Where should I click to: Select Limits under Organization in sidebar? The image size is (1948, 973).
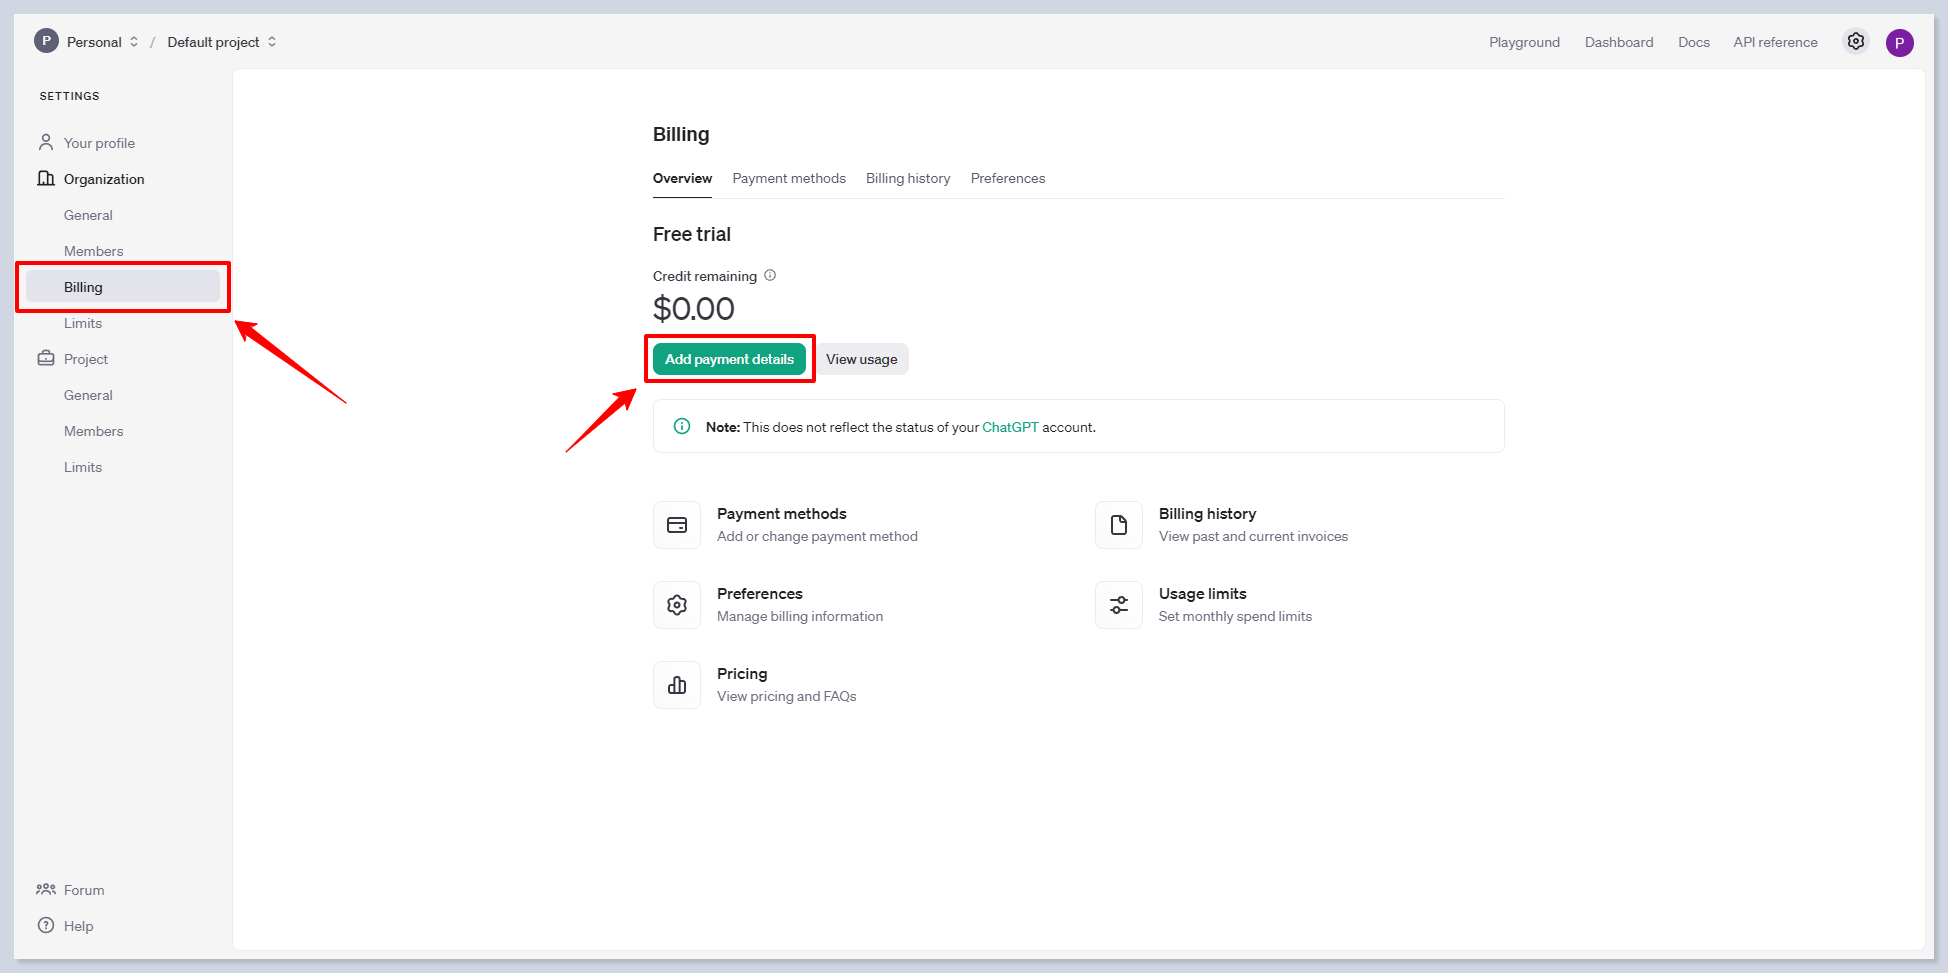click(83, 323)
